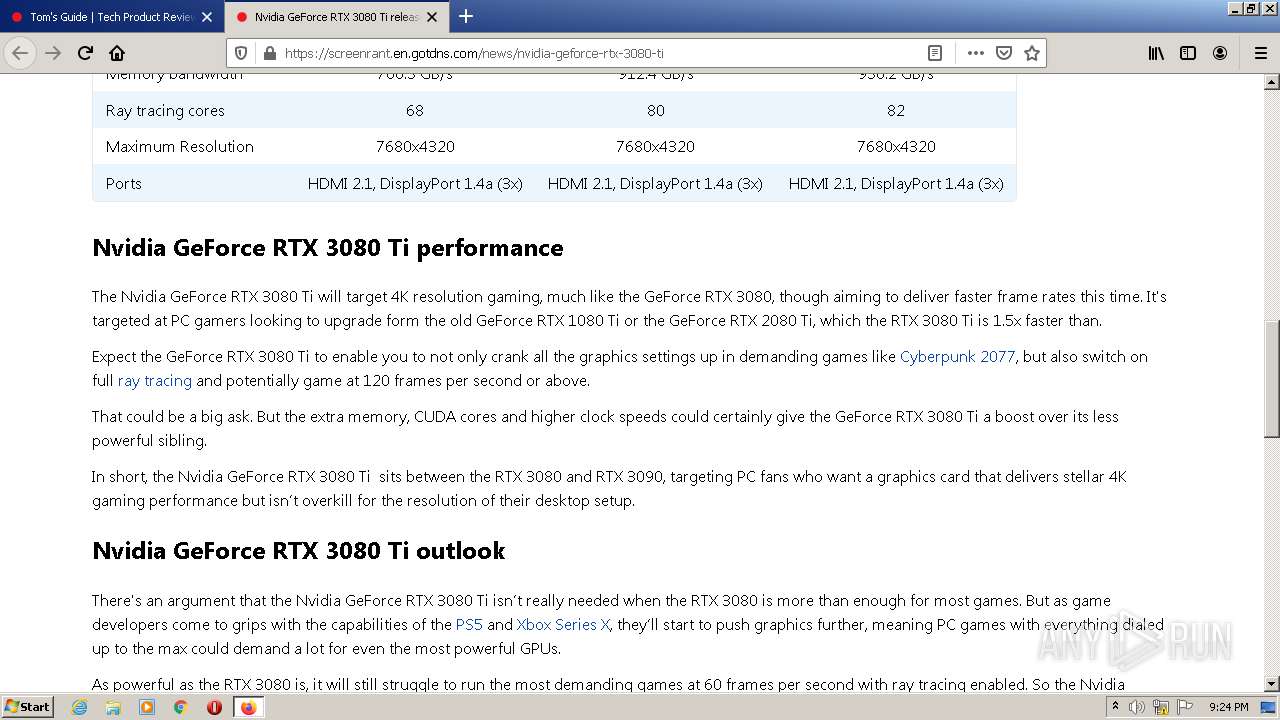Click the scrollbar down arrow
This screenshot has height=720, width=1280.
1271,684
